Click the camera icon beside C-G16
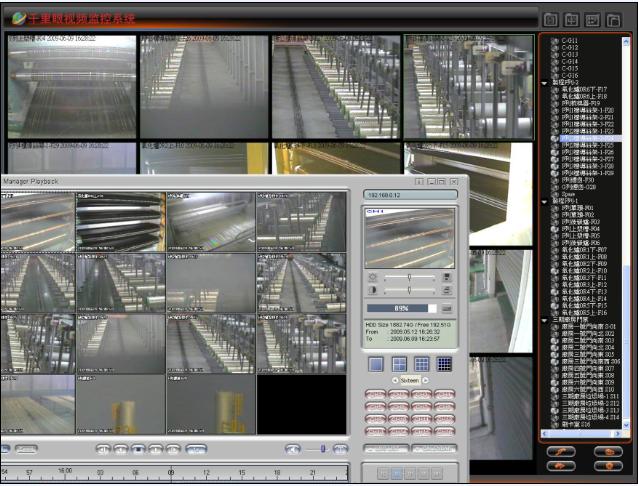The image size is (638, 486). (x=554, y=76)
